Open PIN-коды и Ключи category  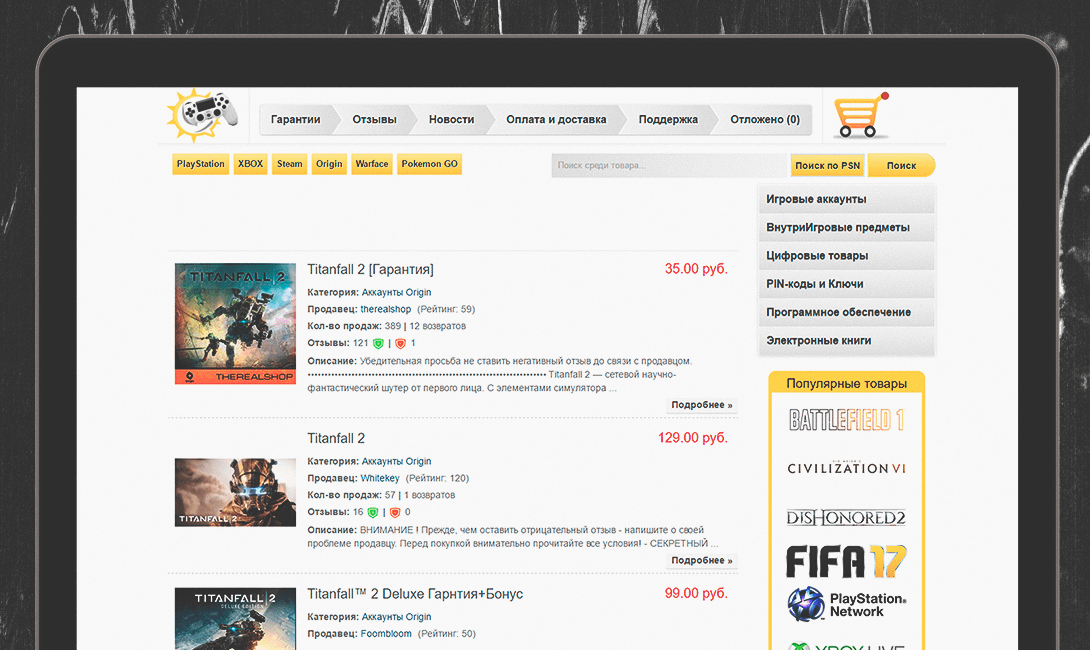pyautogui.click(x=846, y=284)
